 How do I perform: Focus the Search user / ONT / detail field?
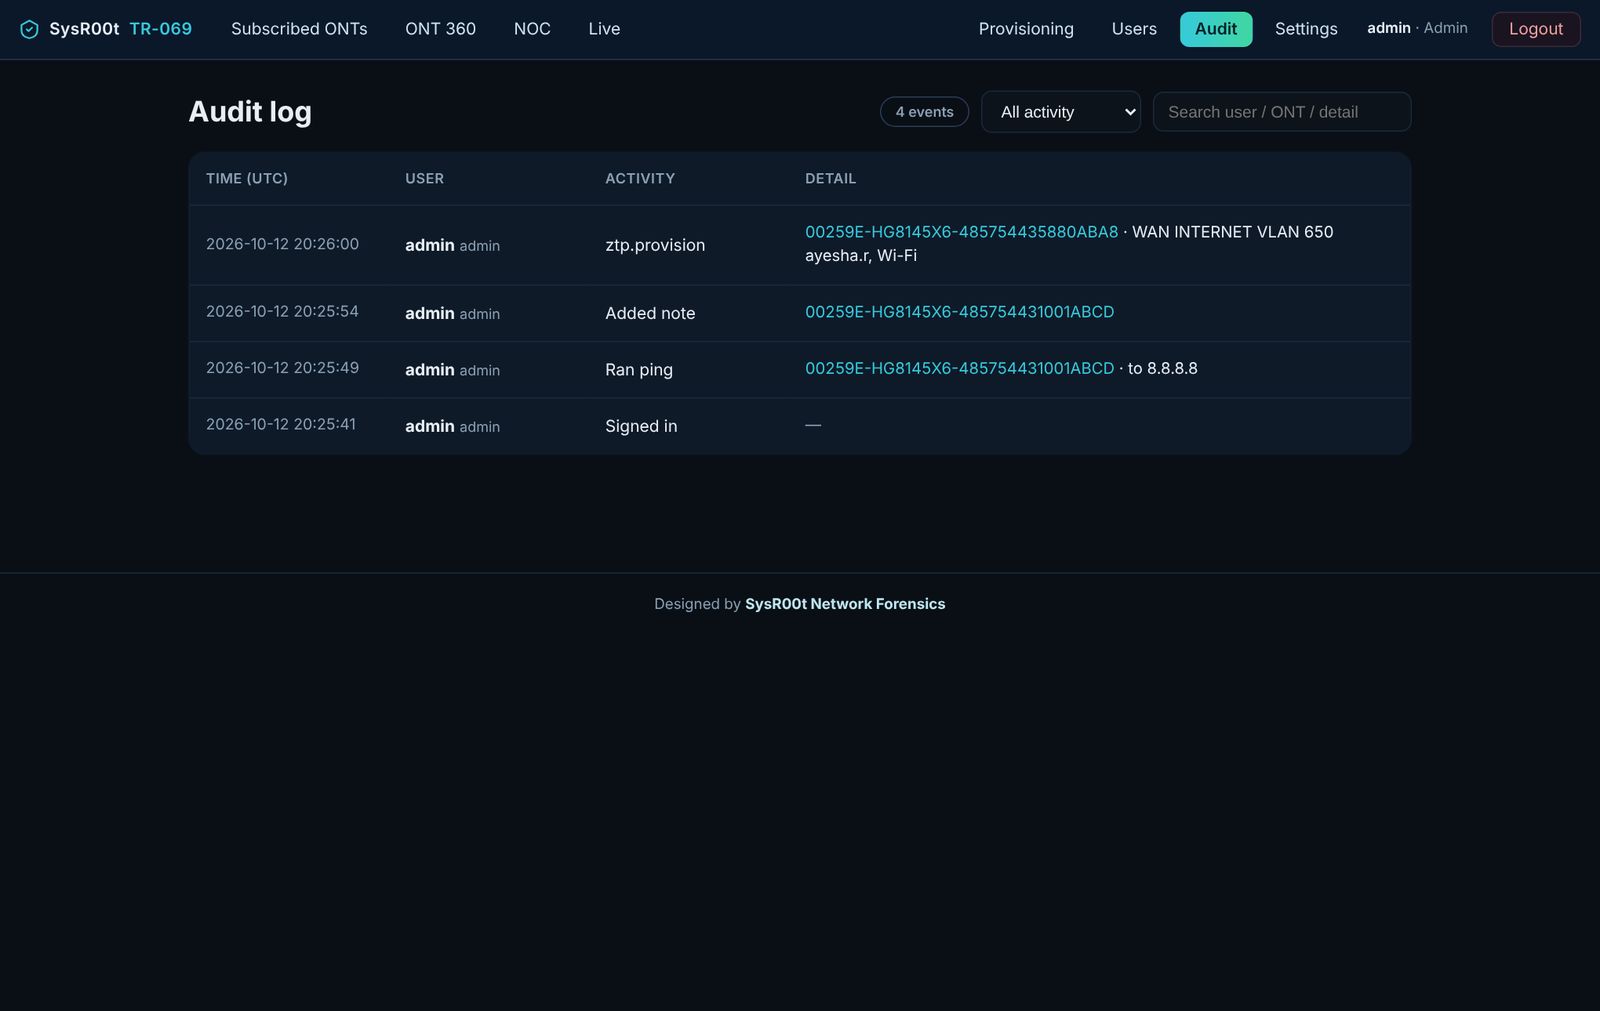1282,112
